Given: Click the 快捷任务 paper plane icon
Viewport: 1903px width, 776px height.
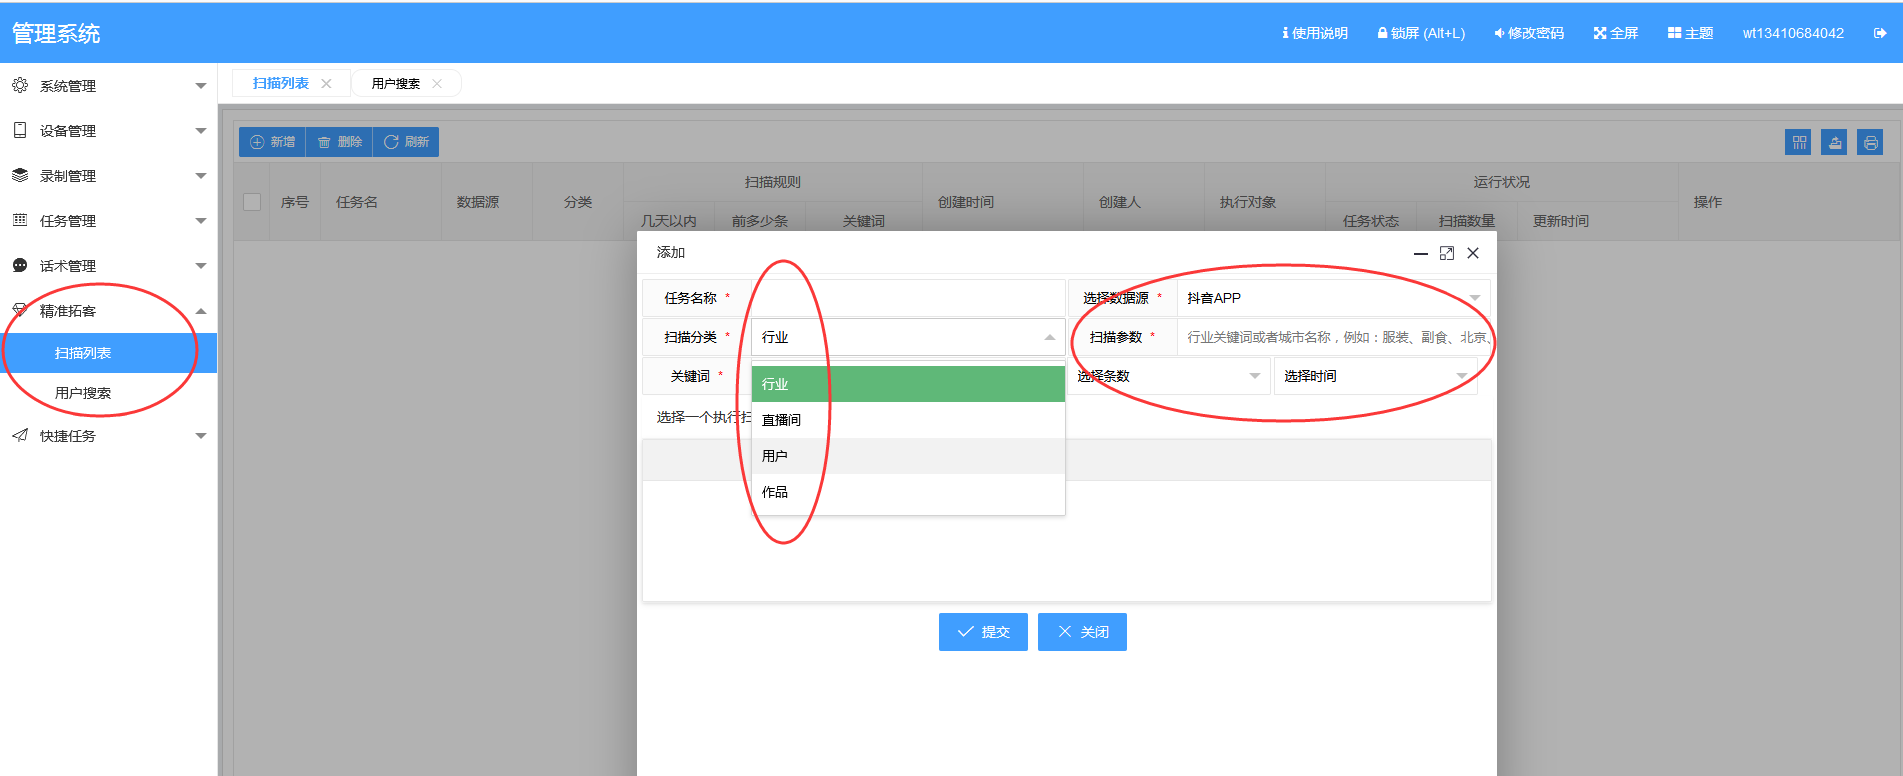Looking at the screenshot, I should 20,436.
